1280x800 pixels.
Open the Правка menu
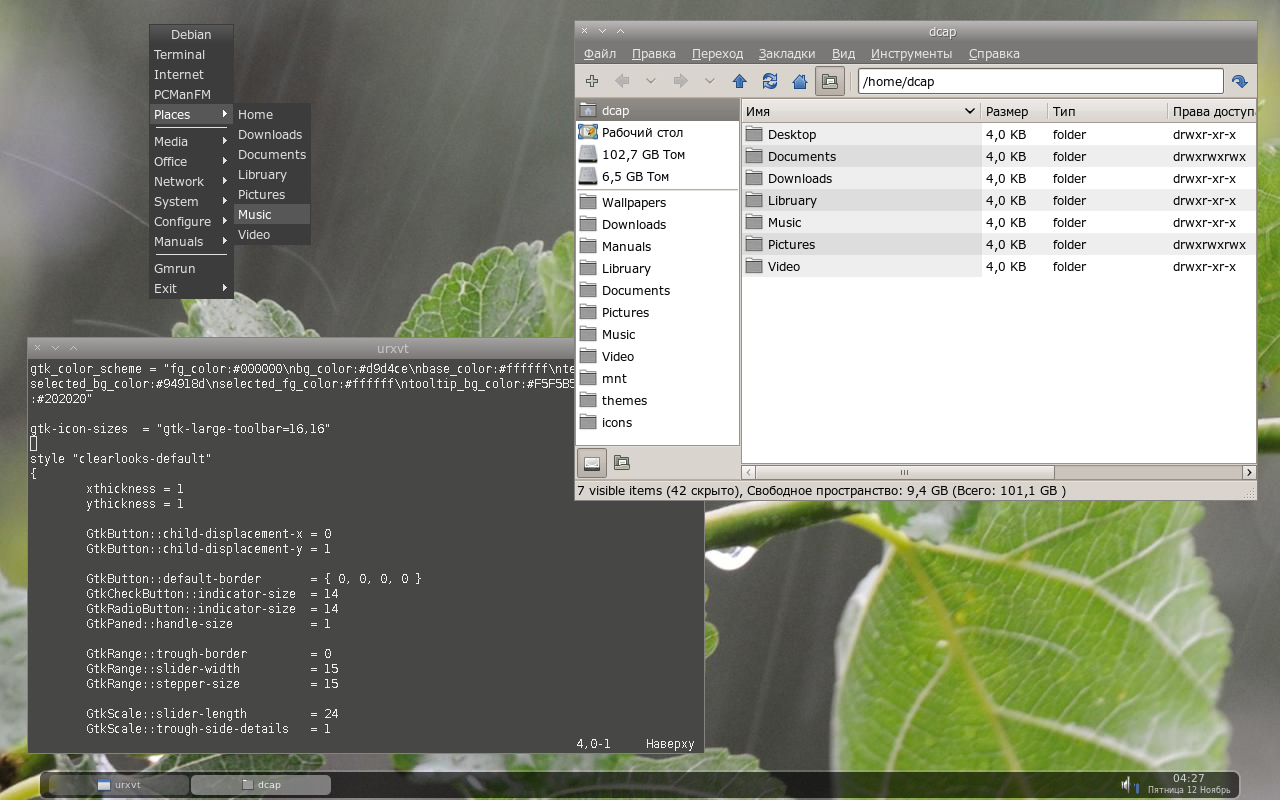[x=654, y=53]
